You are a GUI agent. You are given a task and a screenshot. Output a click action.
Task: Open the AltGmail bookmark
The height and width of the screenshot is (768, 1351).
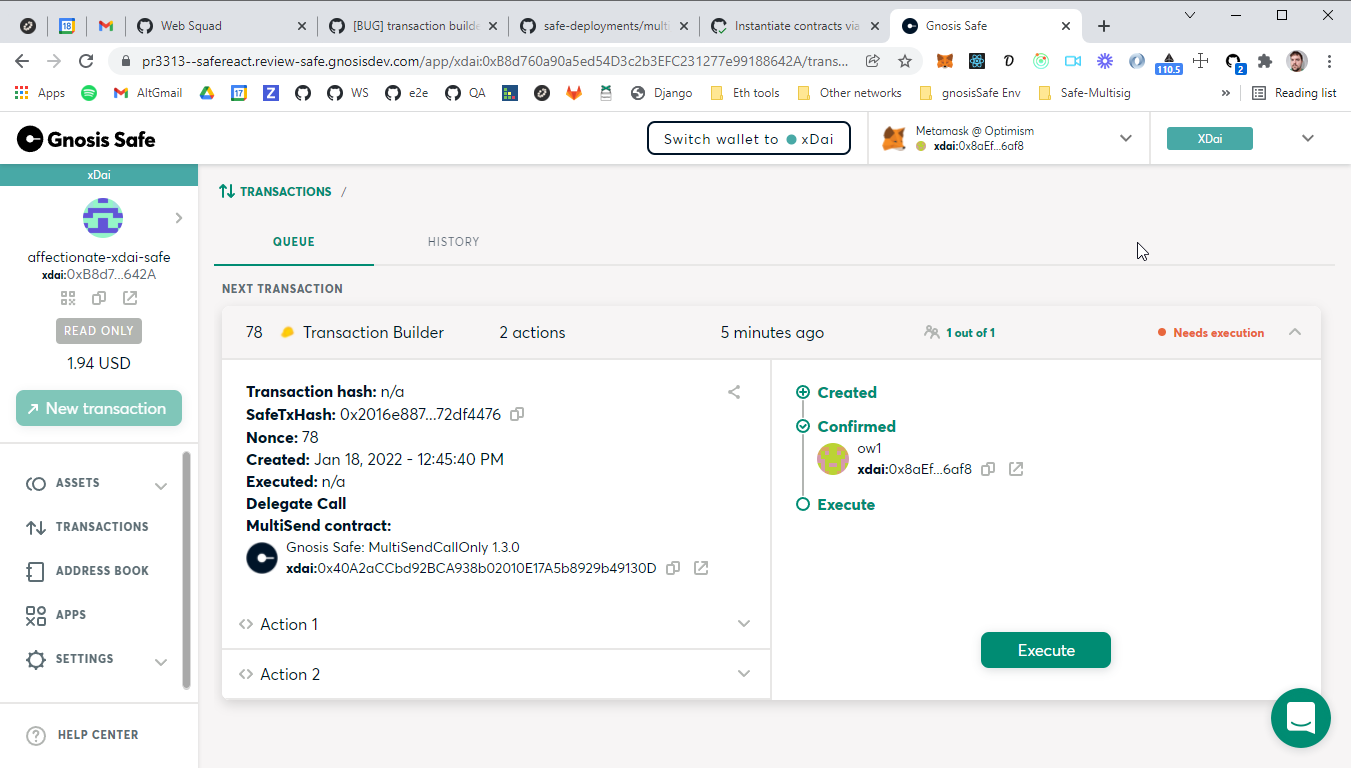[x=148, y=93]
